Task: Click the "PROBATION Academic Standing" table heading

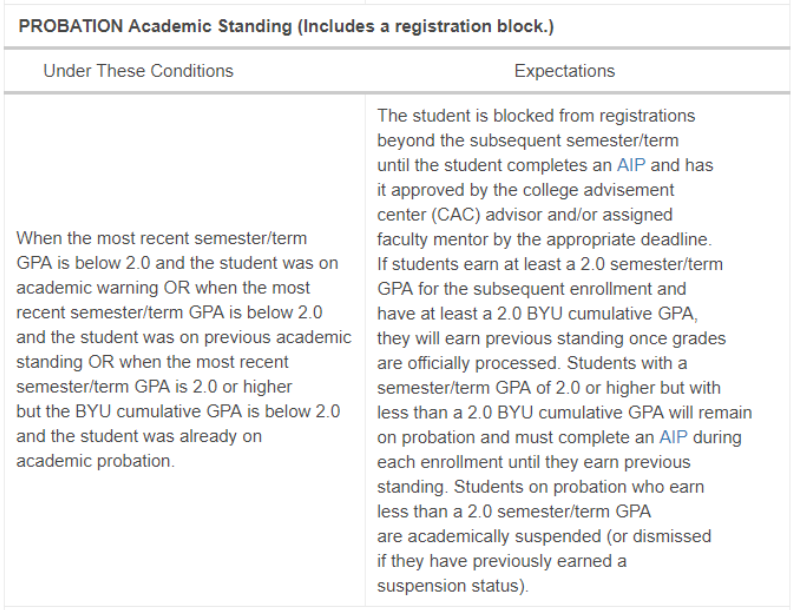Action: coord(155,26)
